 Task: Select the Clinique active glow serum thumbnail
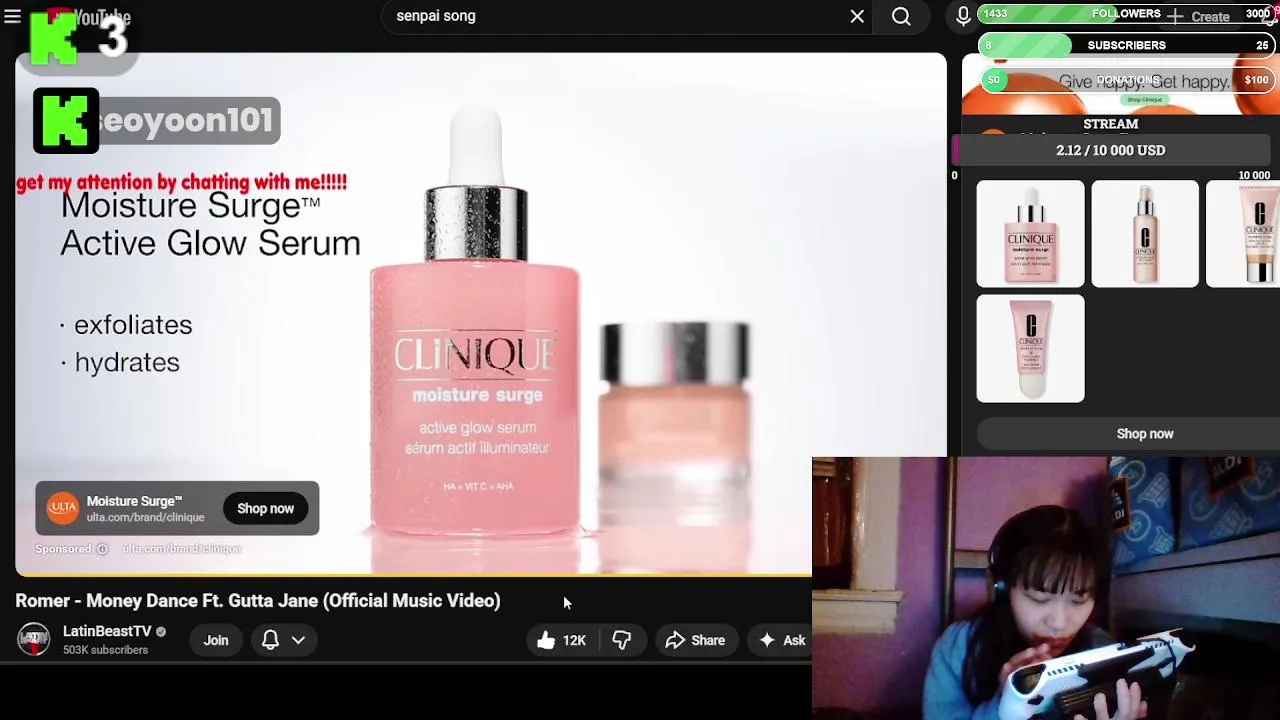(x=1030, y=234)
